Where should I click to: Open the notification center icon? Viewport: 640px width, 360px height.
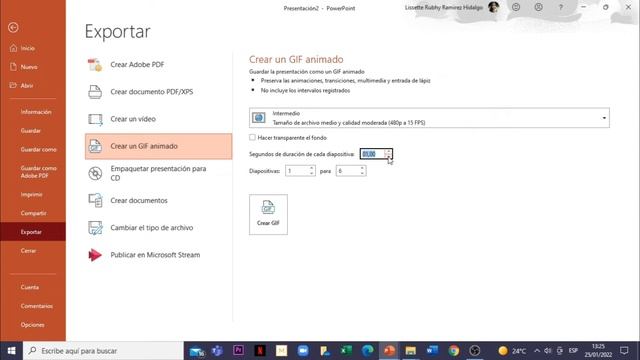tap(624, 351)
